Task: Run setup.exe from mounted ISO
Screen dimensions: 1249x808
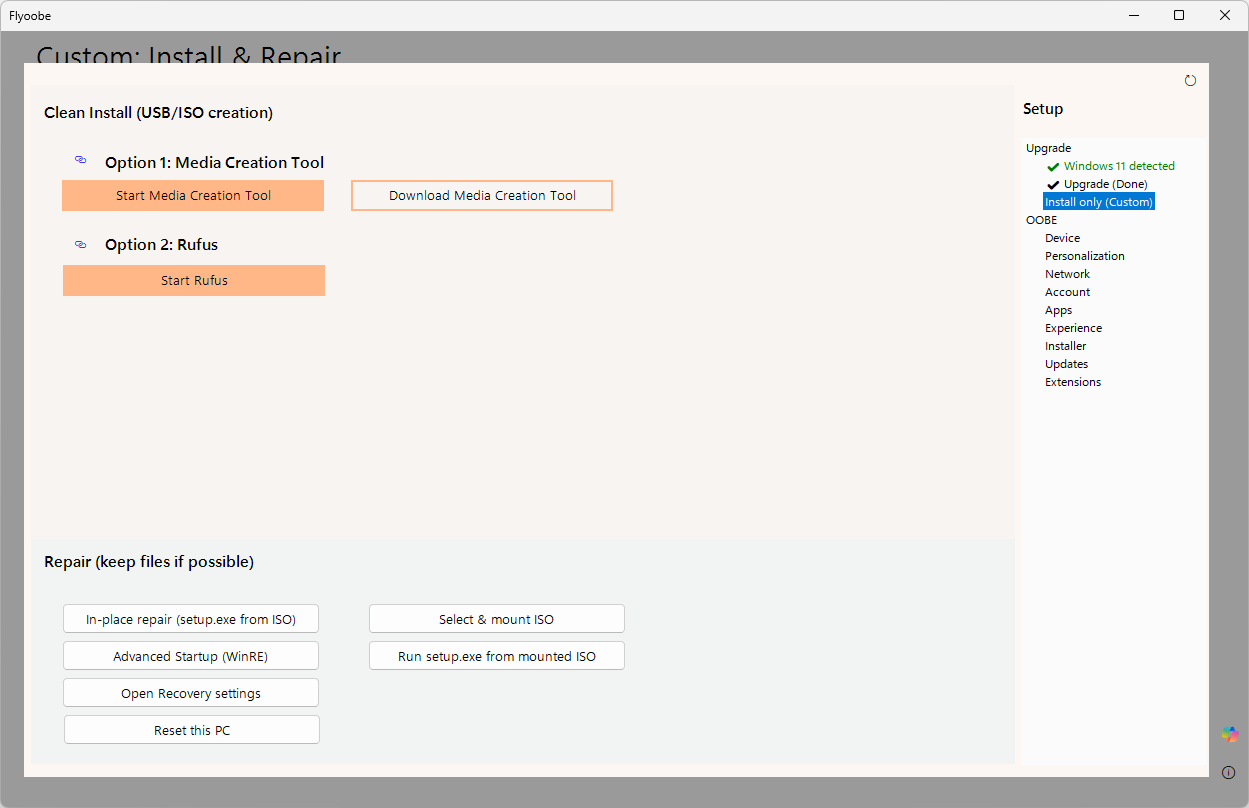Action: click(x=497, y=657)
